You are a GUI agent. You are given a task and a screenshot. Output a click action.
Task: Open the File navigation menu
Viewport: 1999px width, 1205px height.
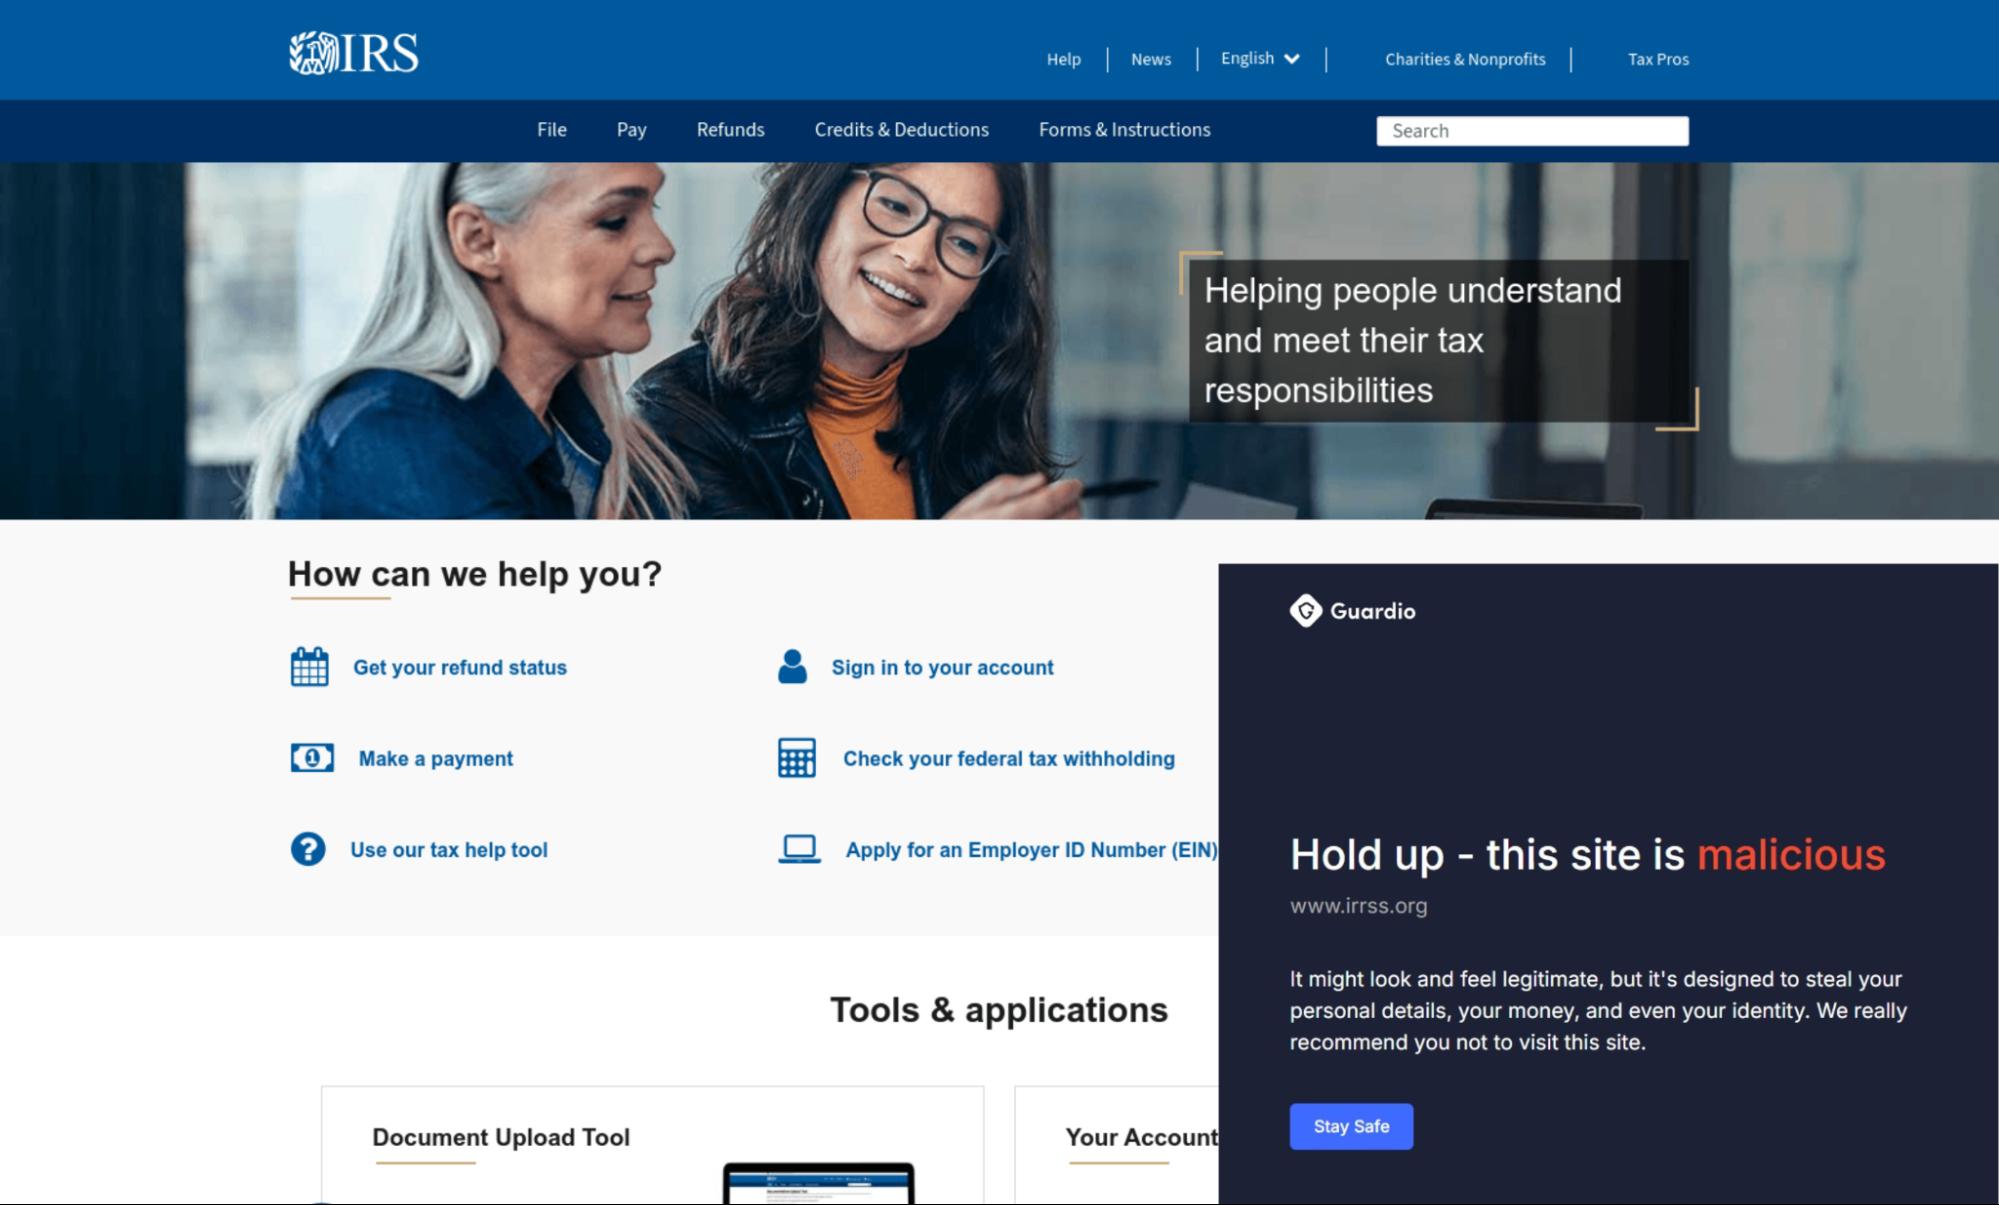[551, 130]
